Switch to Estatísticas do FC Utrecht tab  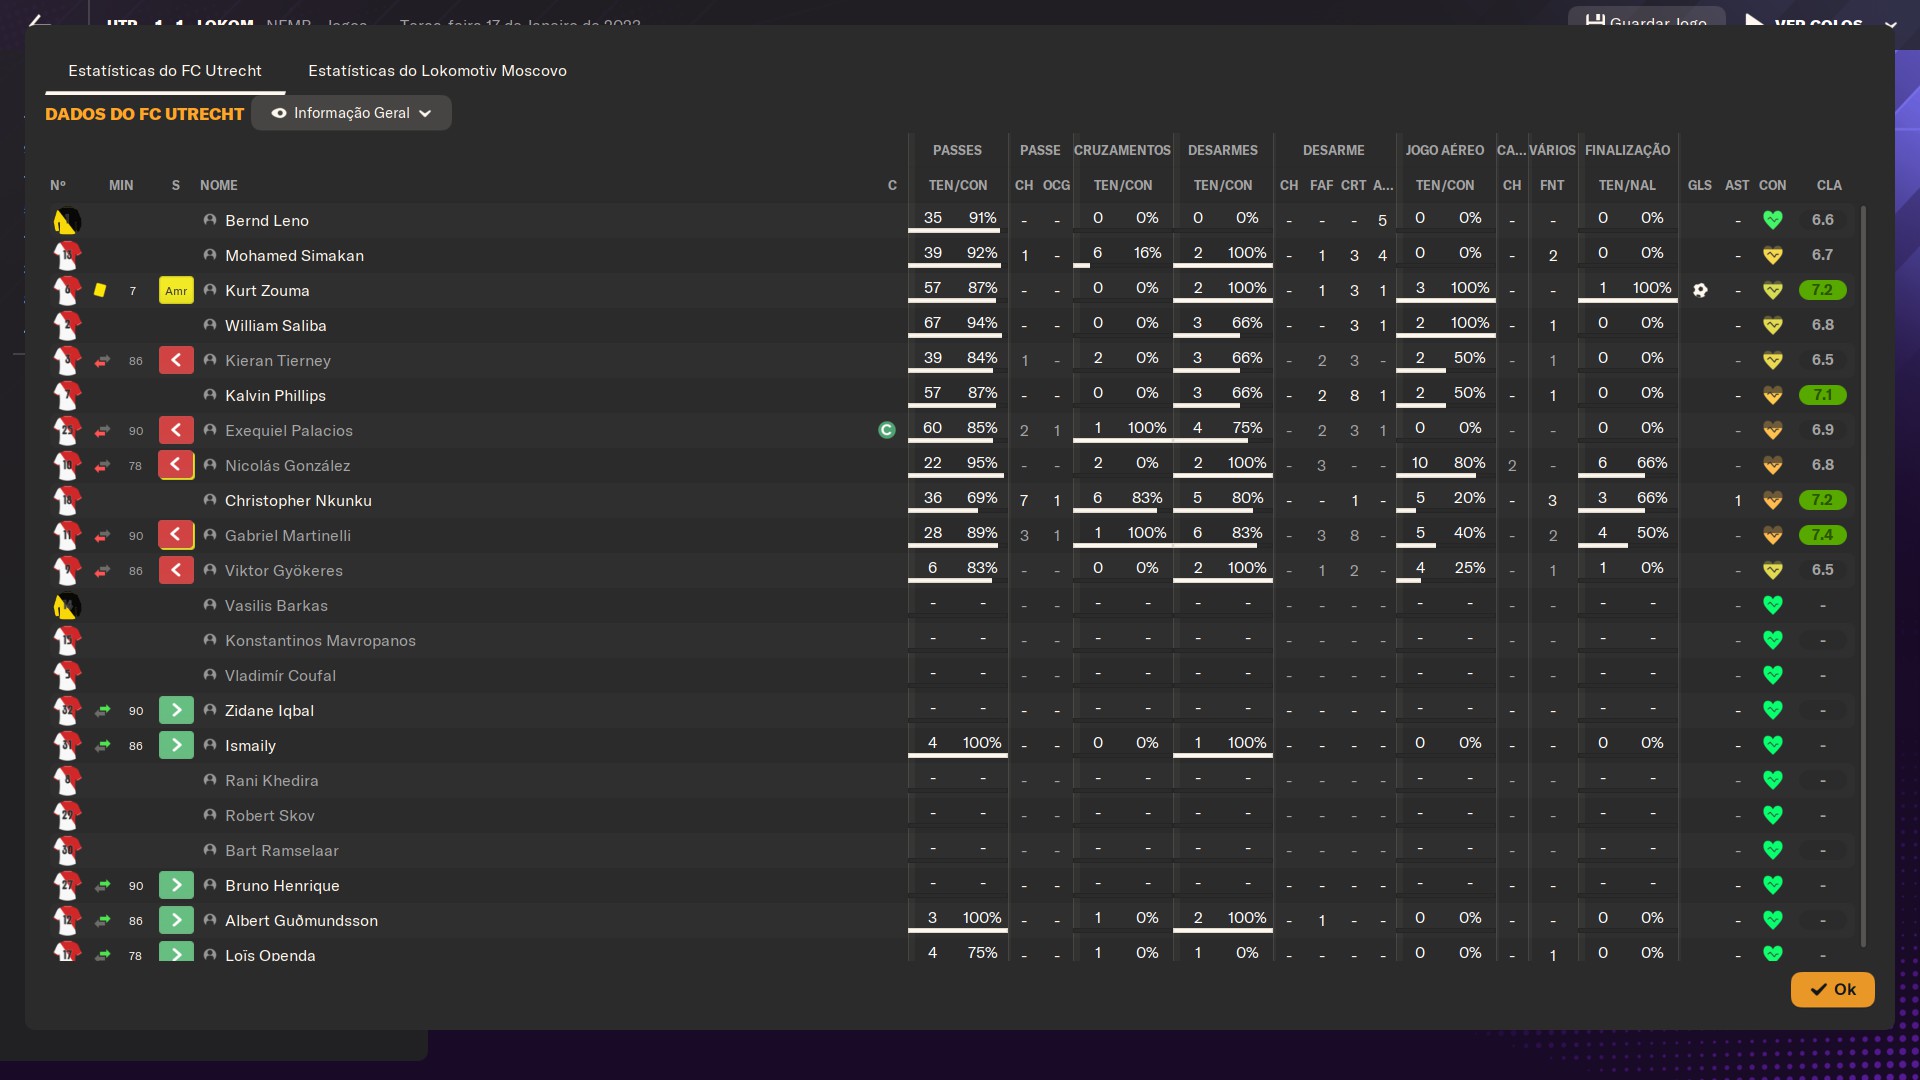click(165, 71)
